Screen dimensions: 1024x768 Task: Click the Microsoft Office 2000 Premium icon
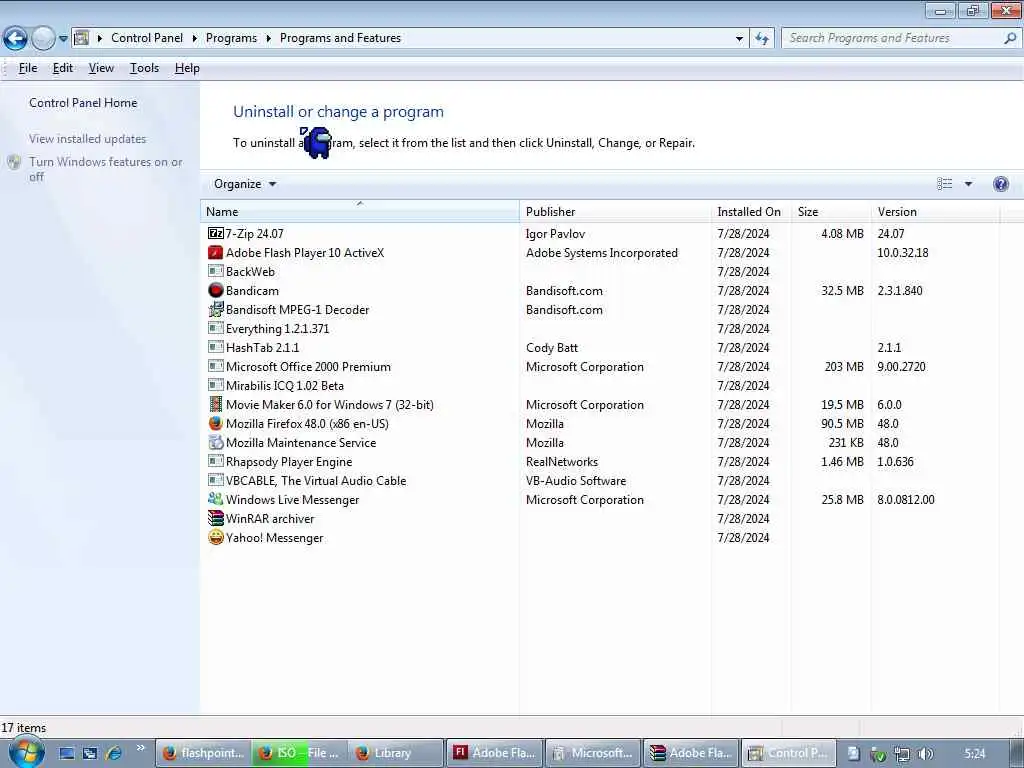(x=216, y=366)
